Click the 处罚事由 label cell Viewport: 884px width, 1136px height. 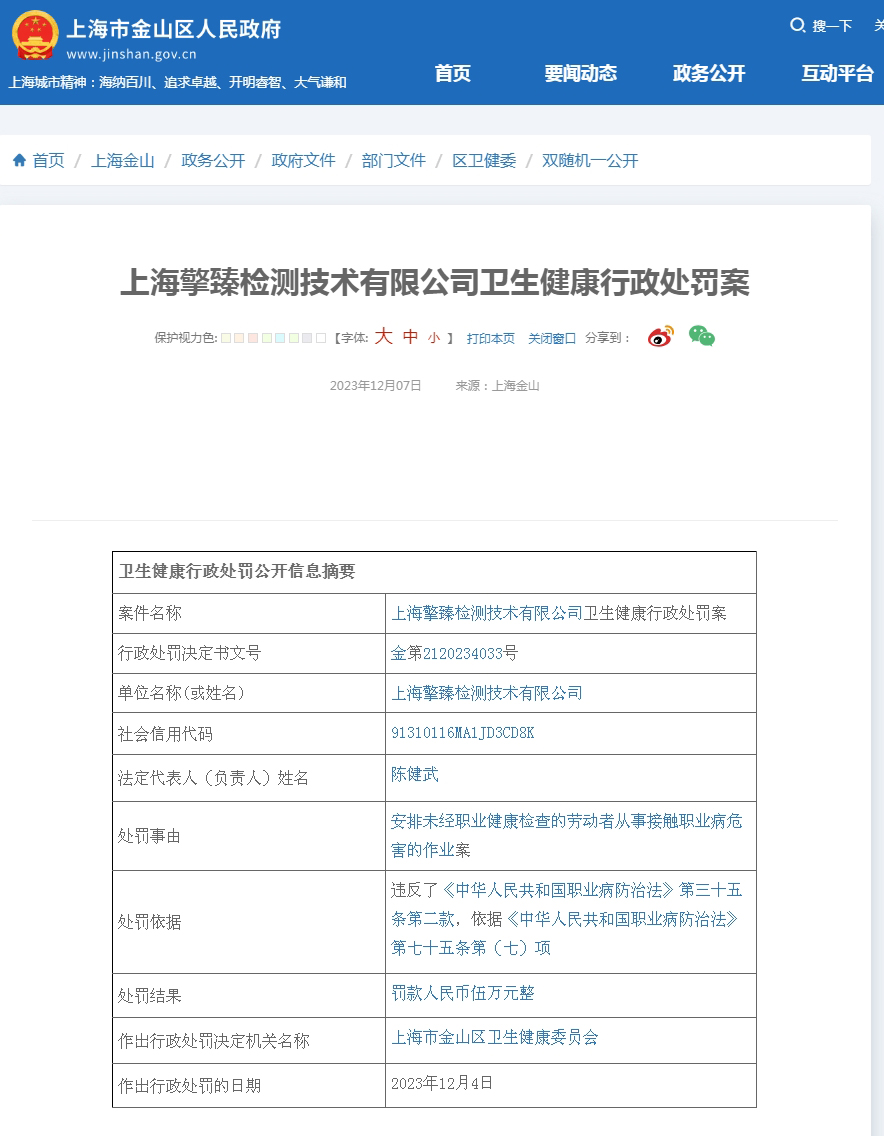[249, 836]
